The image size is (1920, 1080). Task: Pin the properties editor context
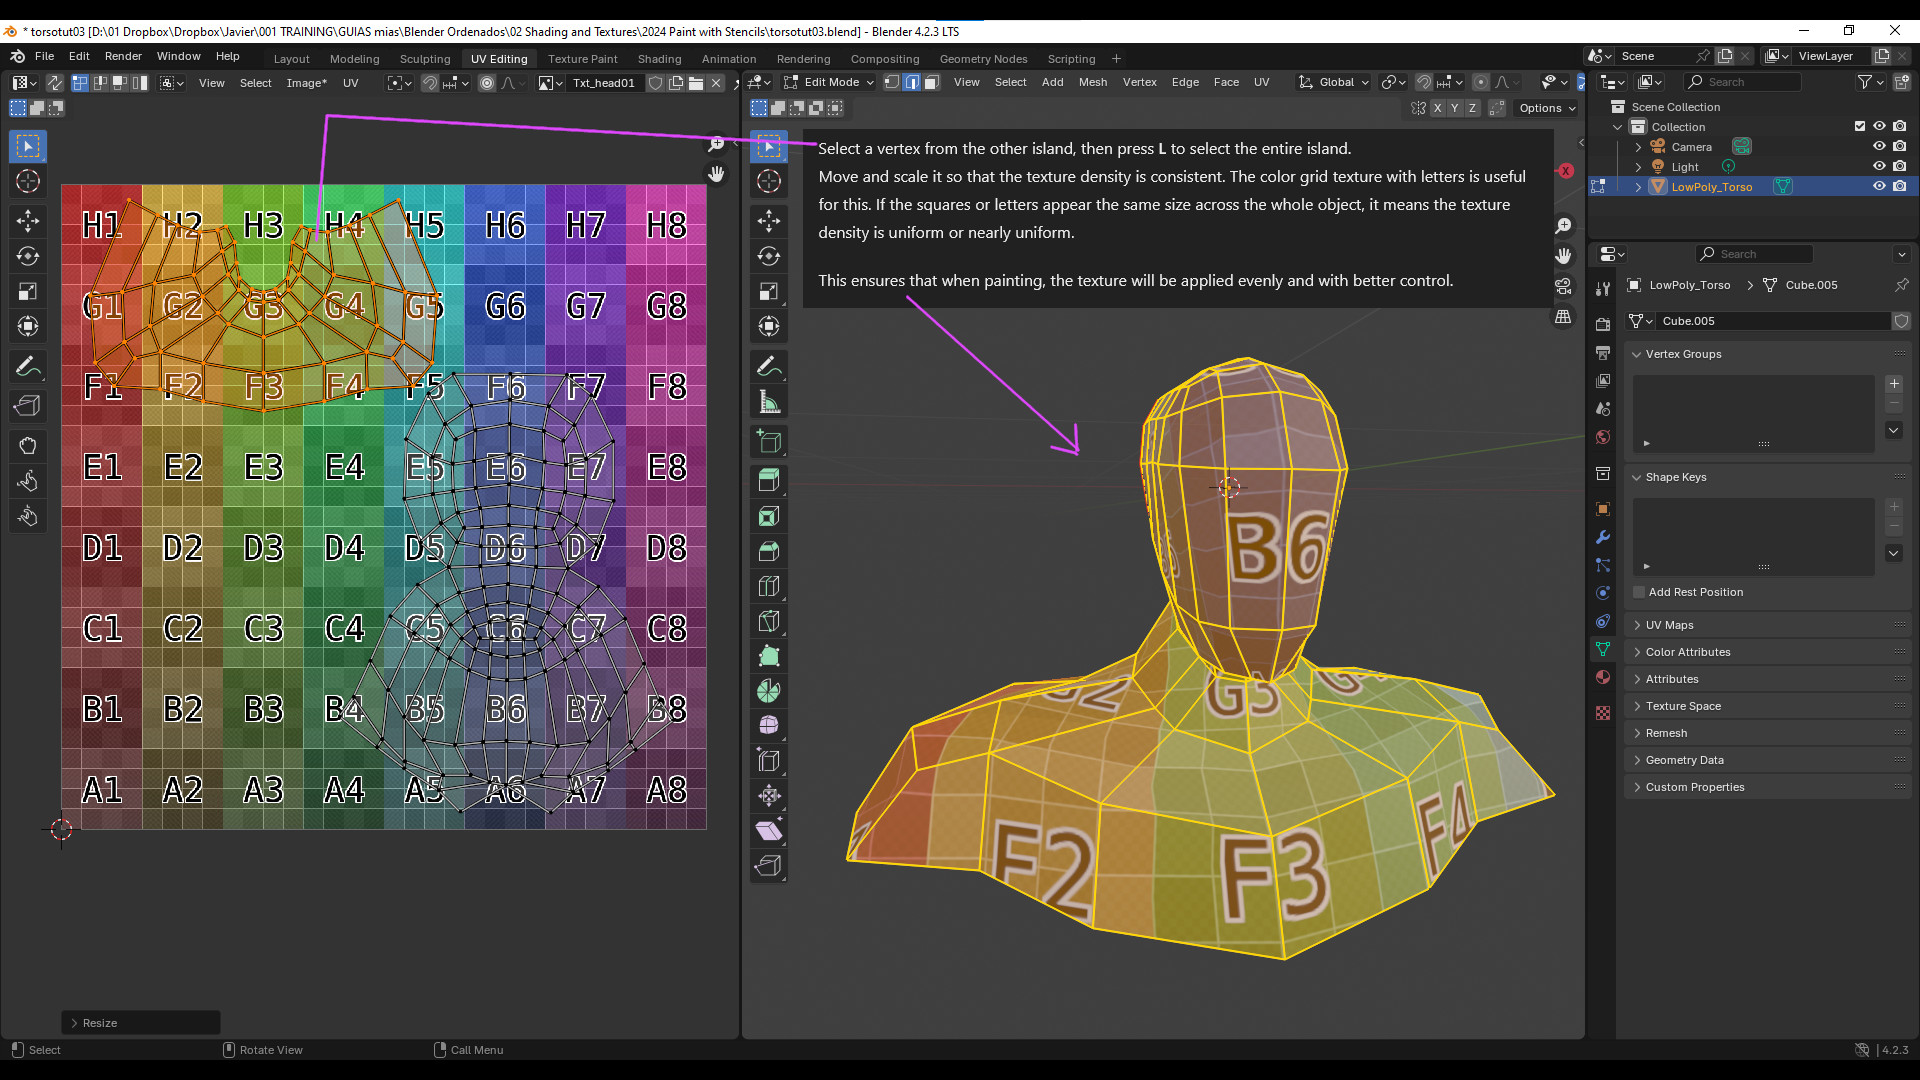pos(1901,285)
